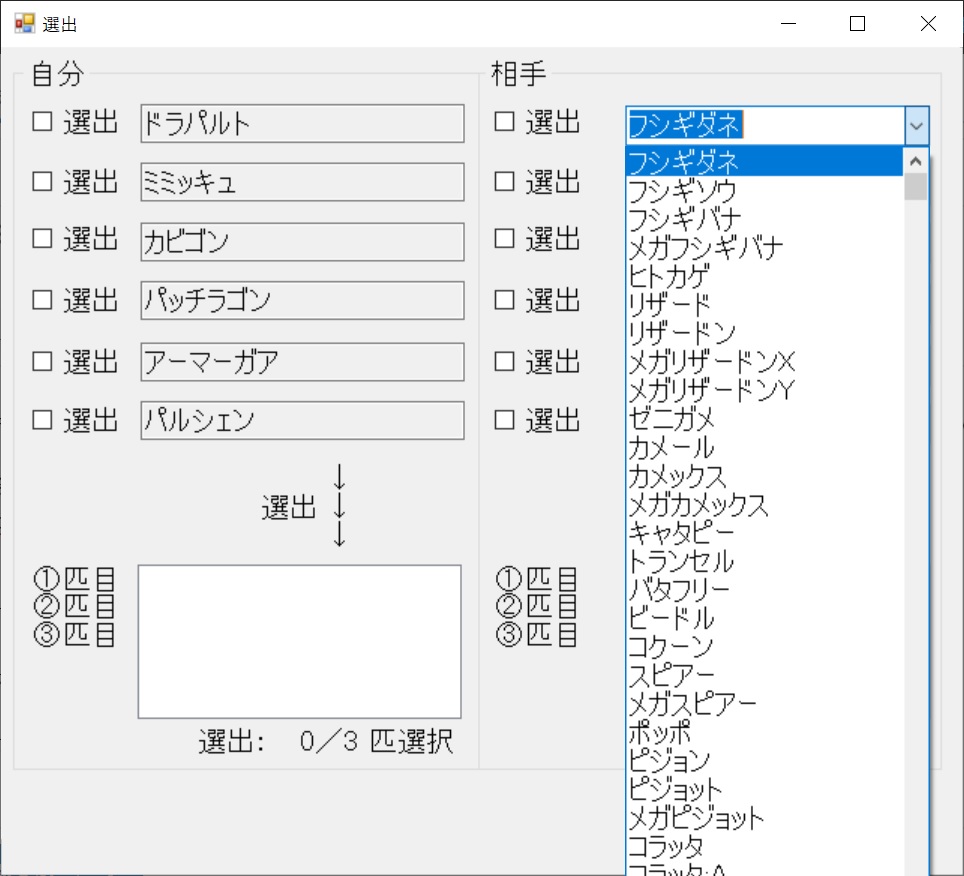This screenshot has width=964, height=876.
Task: Check second 選出 box under 相手
Action: pos(504,181)
